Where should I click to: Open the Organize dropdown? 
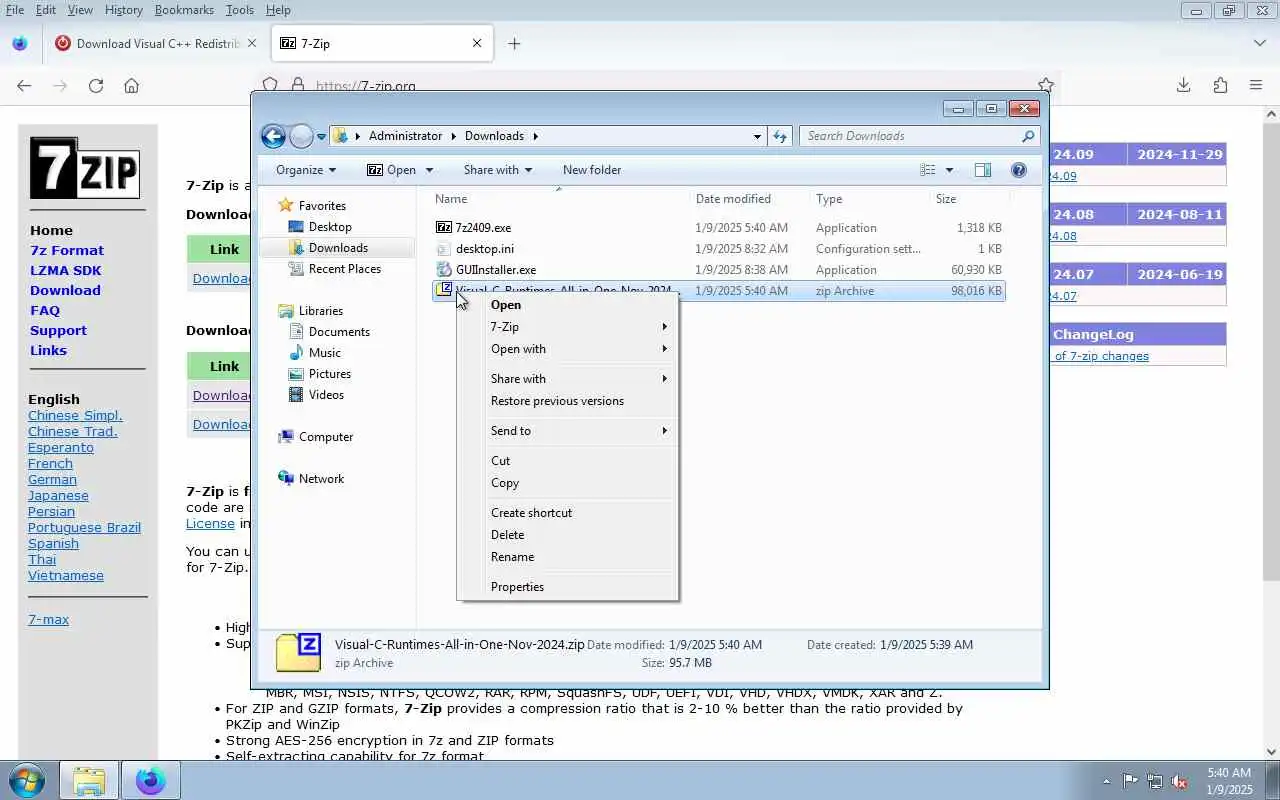click(x=306, y=170)
